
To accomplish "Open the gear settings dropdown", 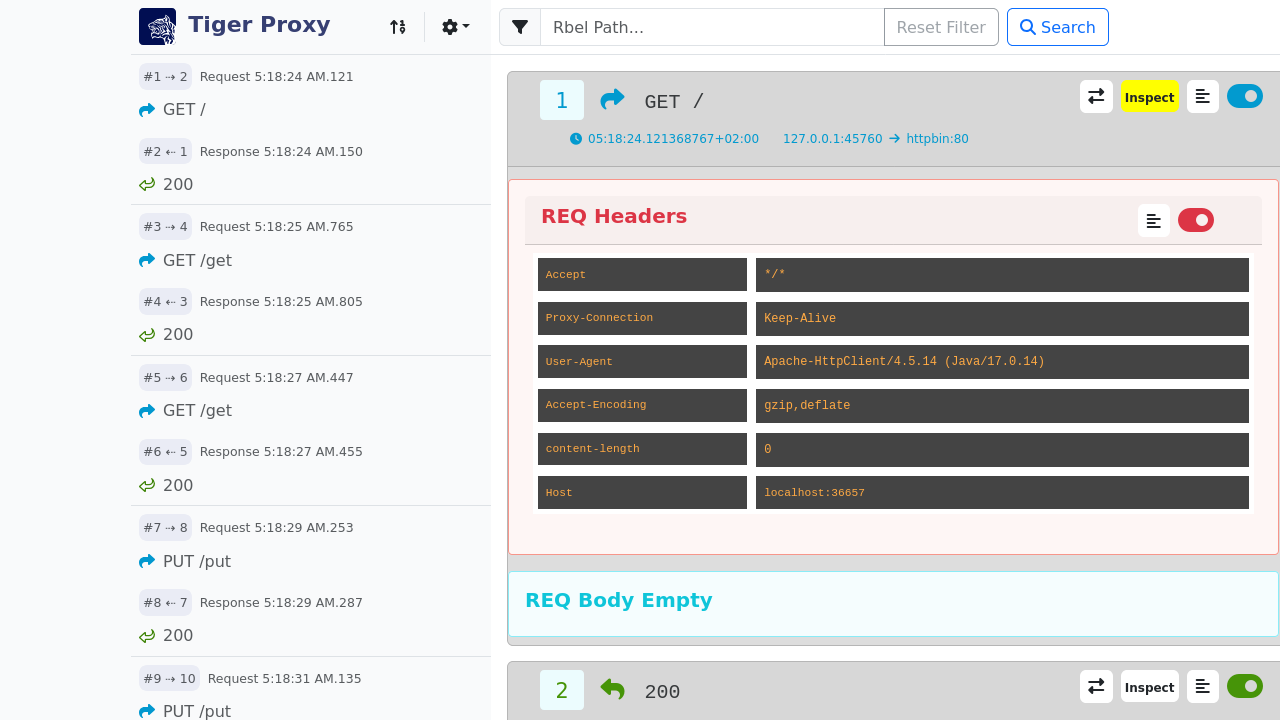I will 456,27.
